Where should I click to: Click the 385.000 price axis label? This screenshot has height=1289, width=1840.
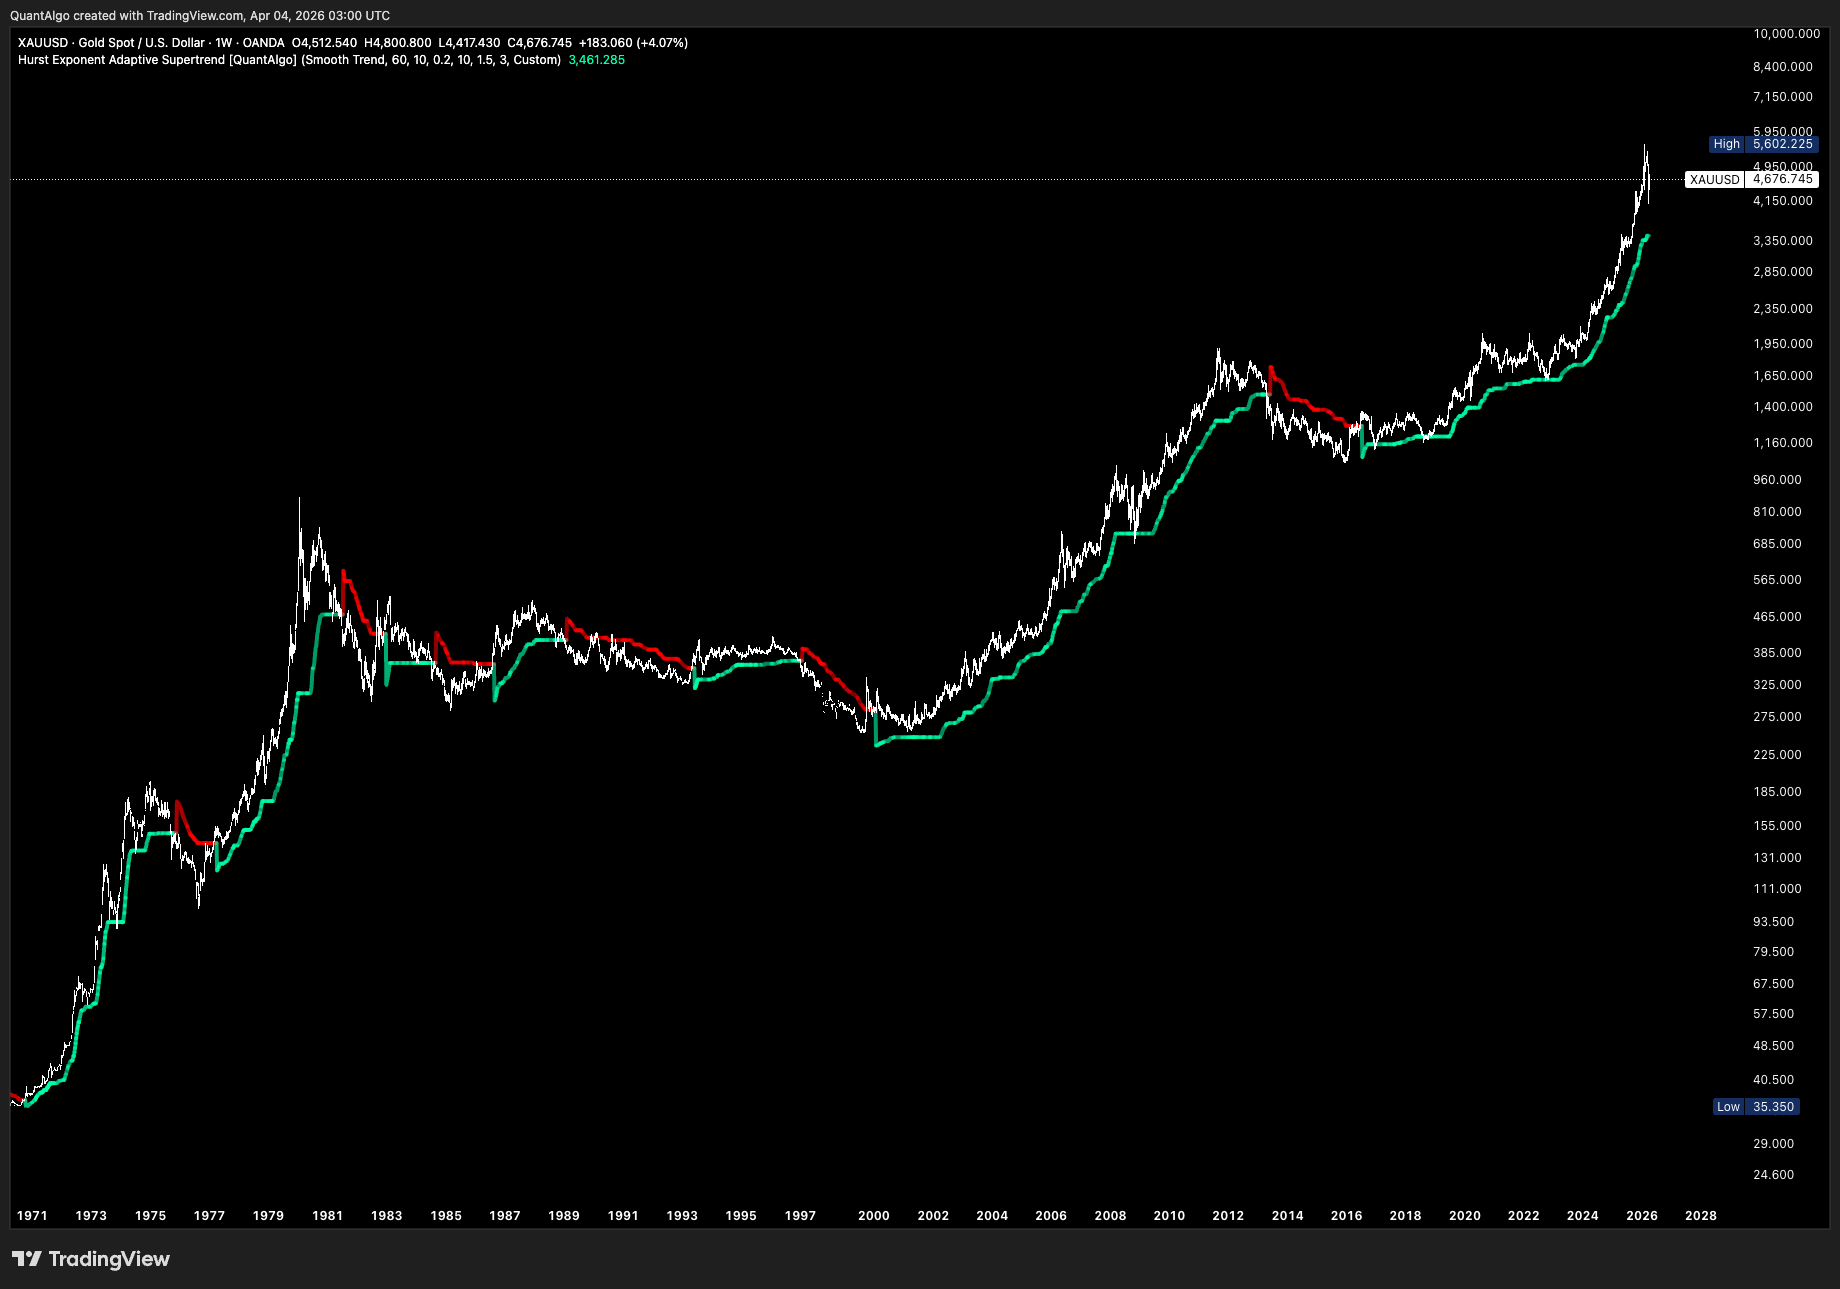coord(1777,653)
